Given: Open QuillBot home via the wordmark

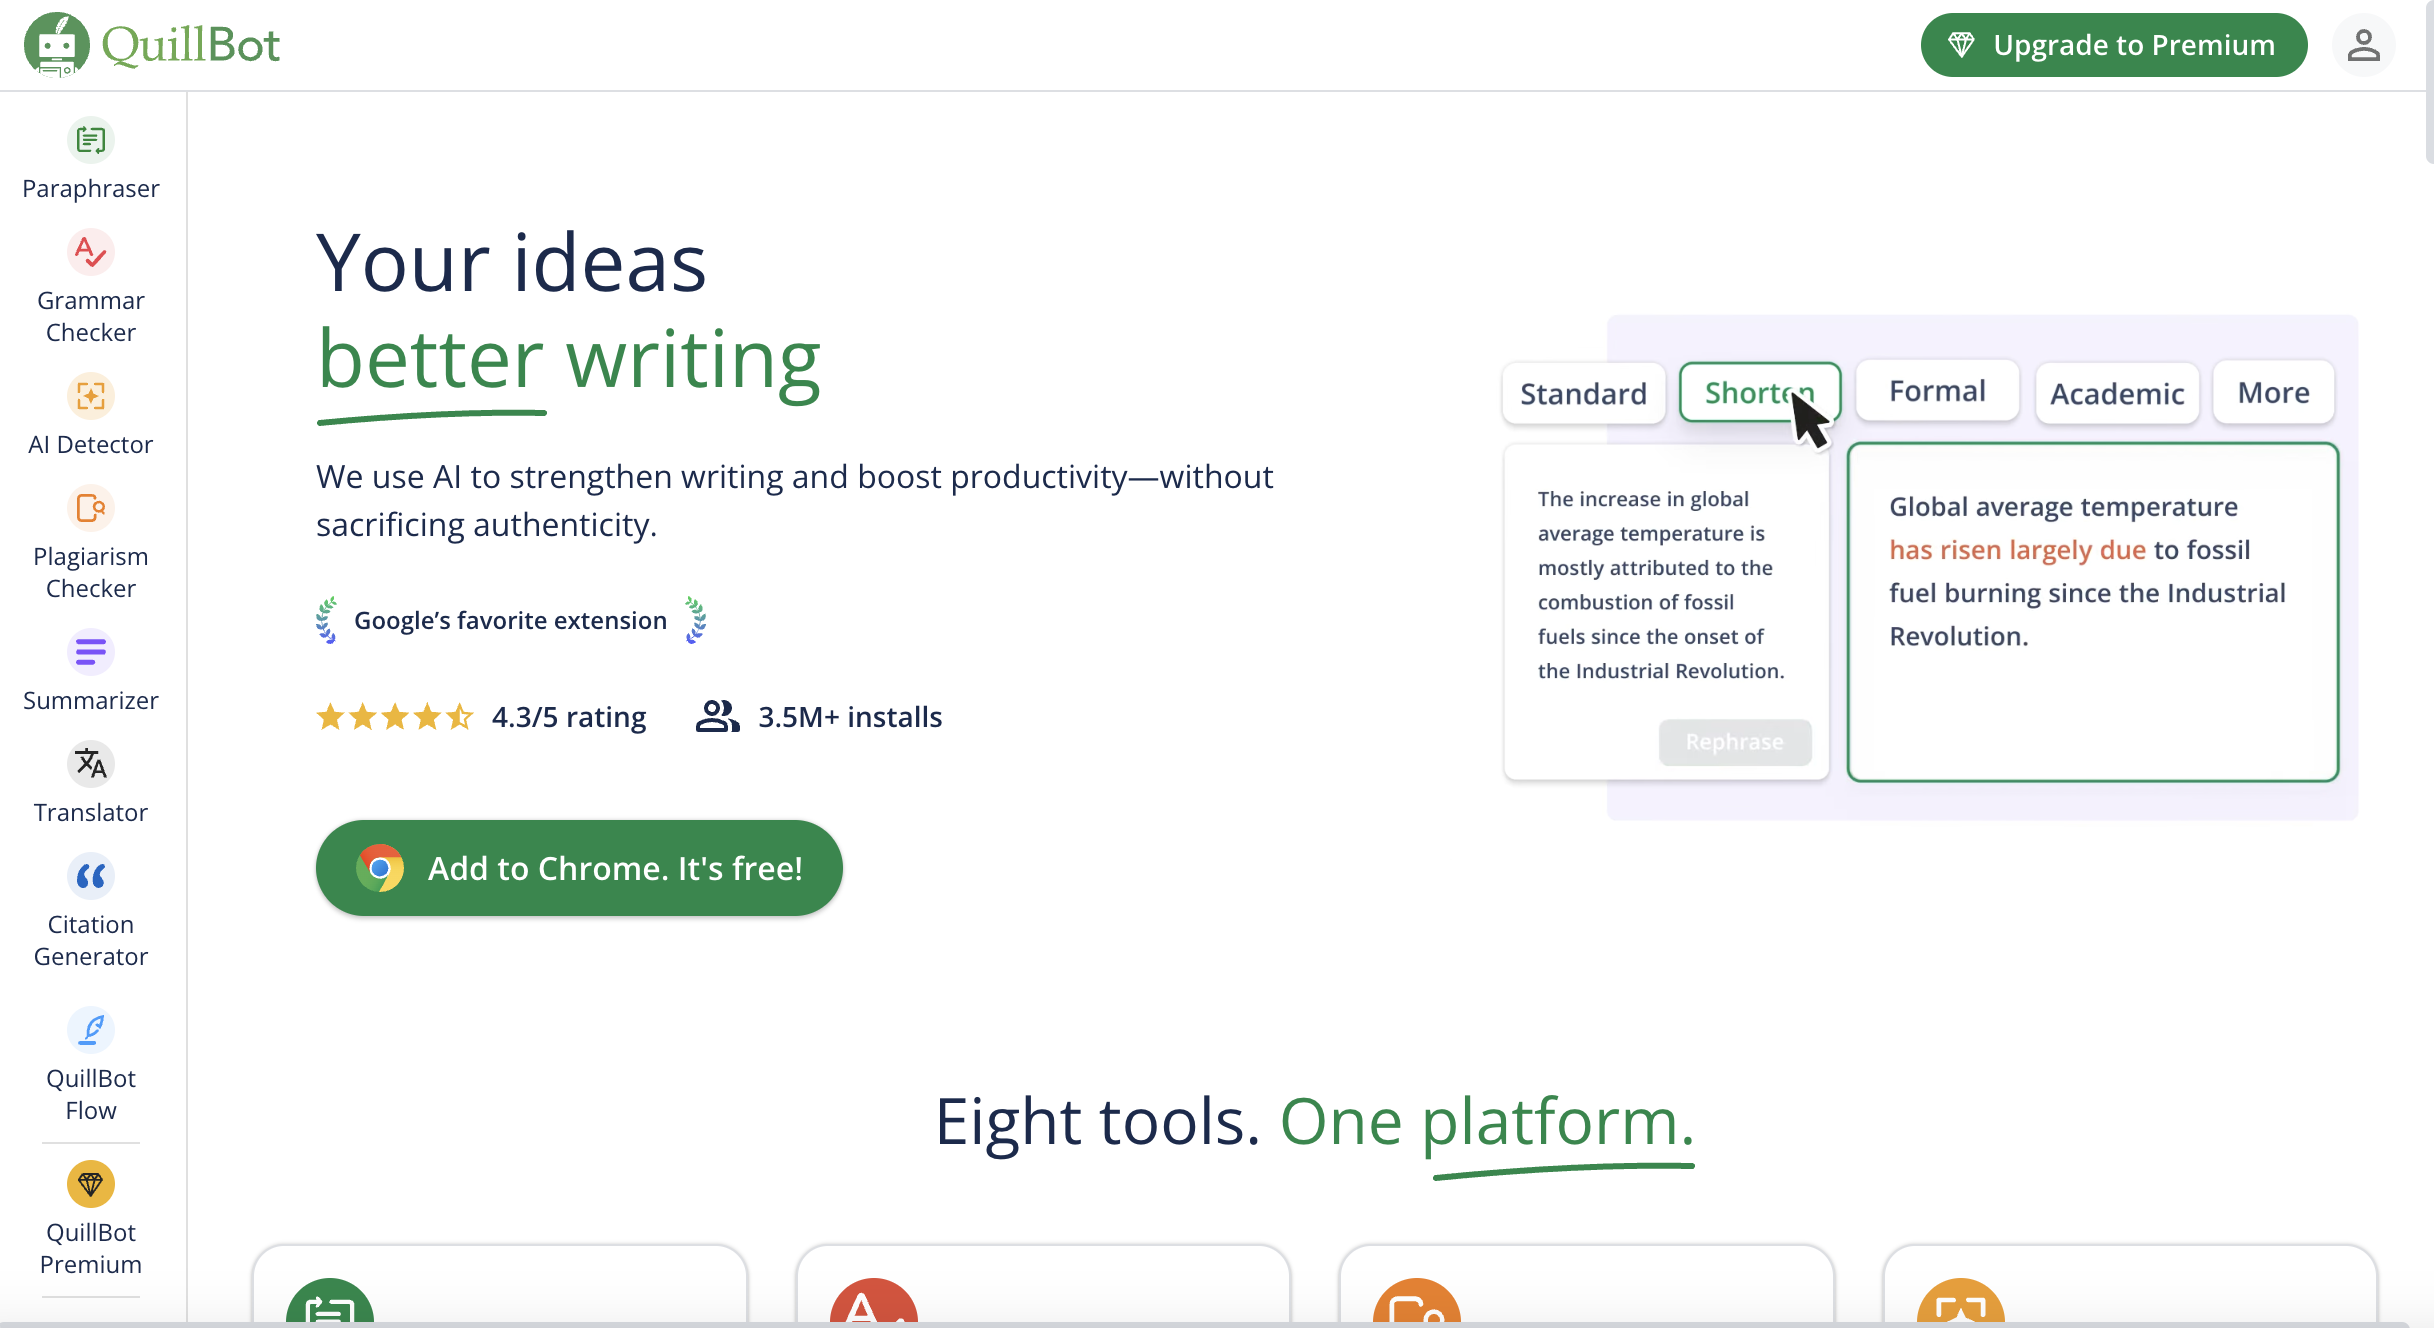Looking at the screenshot, I should coord(191,45).
